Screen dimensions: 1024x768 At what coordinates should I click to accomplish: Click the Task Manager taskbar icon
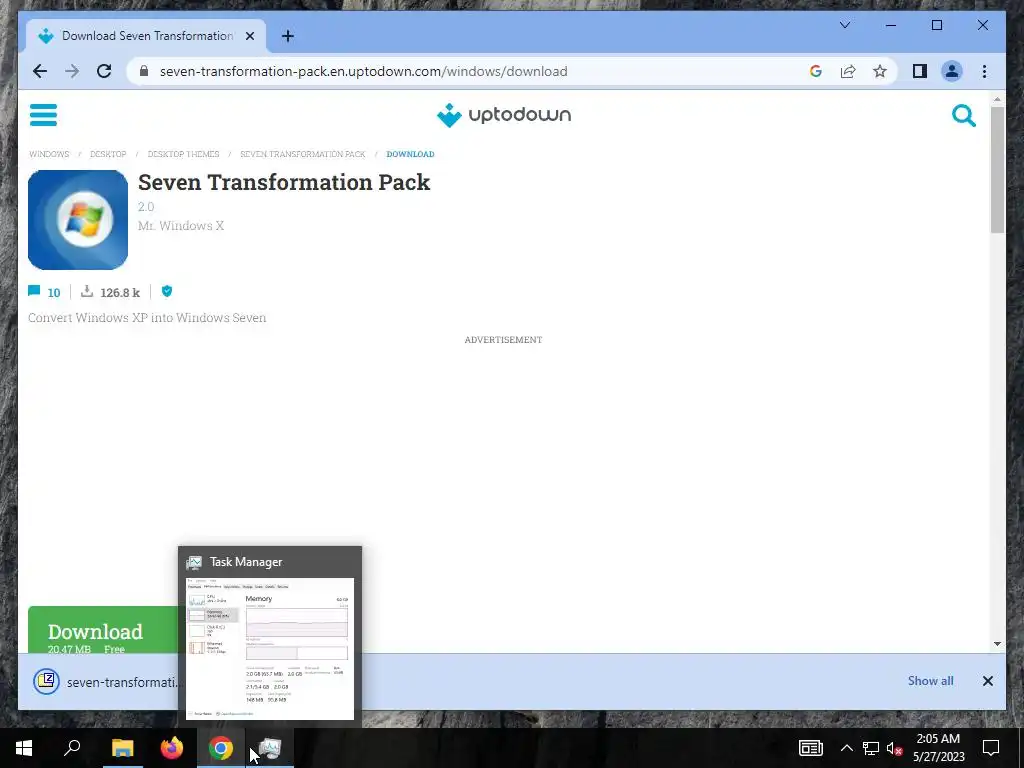(270, 748)
